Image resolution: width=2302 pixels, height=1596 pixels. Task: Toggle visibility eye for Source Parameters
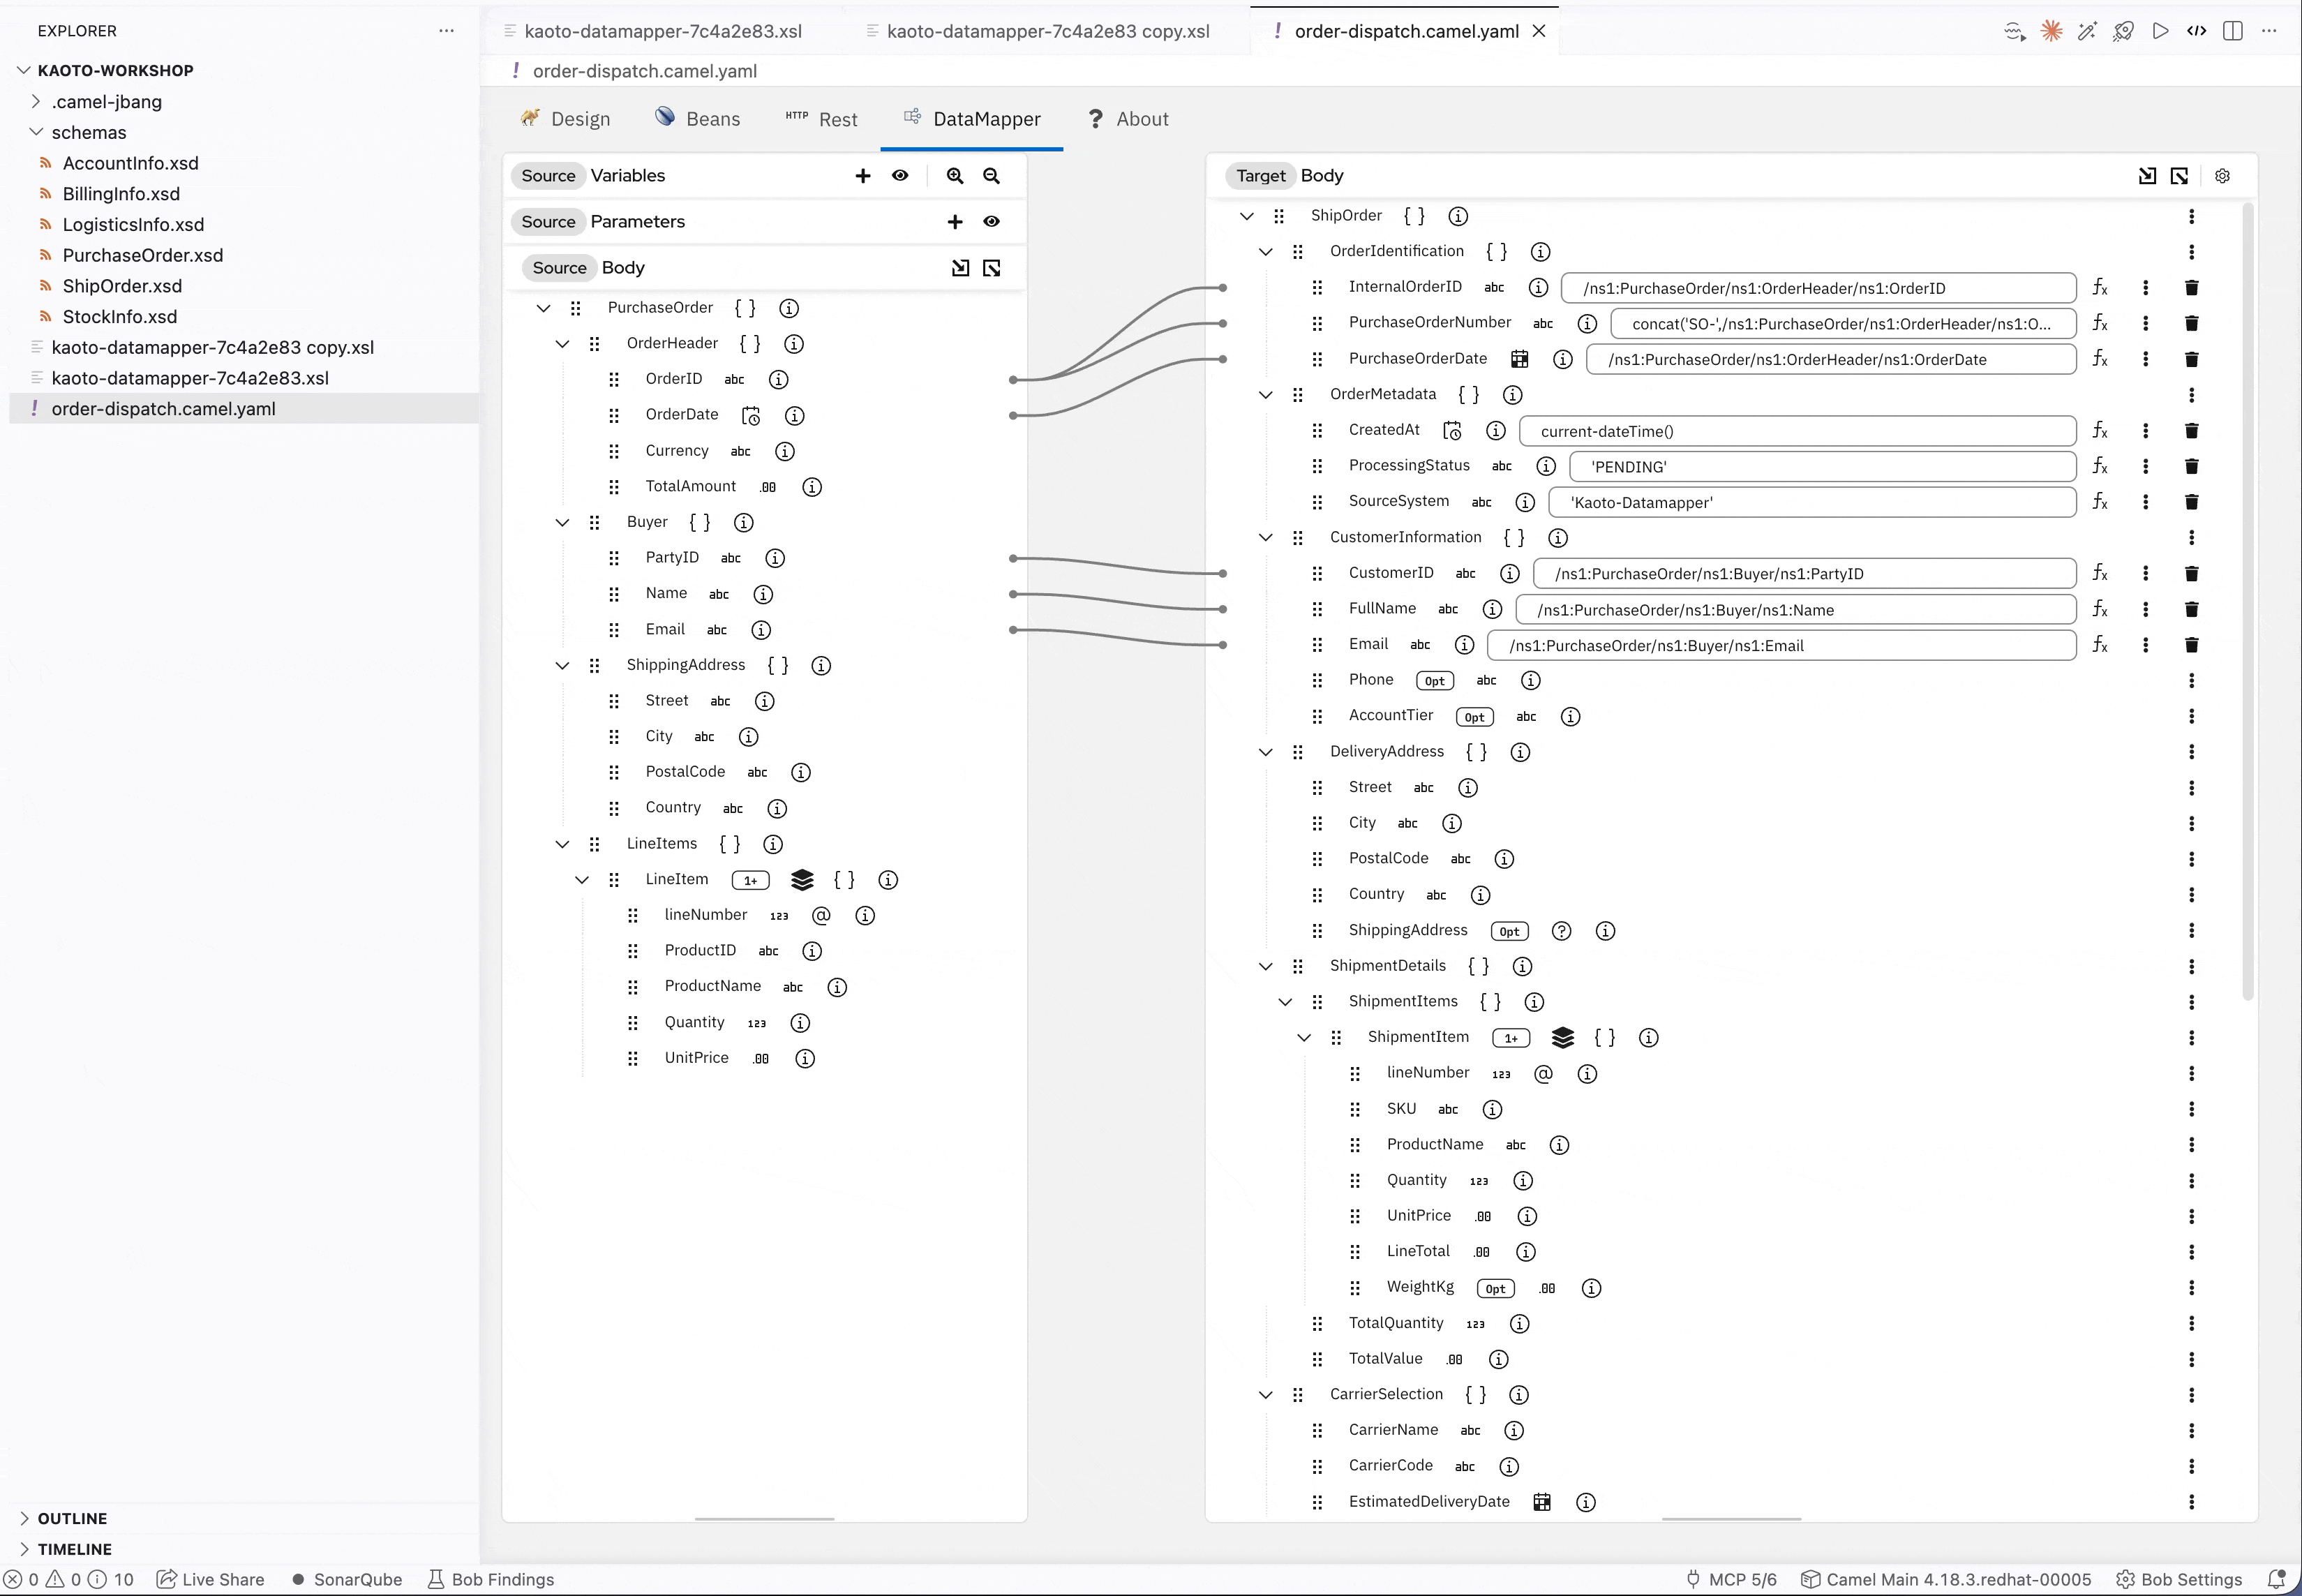[991, 222]
